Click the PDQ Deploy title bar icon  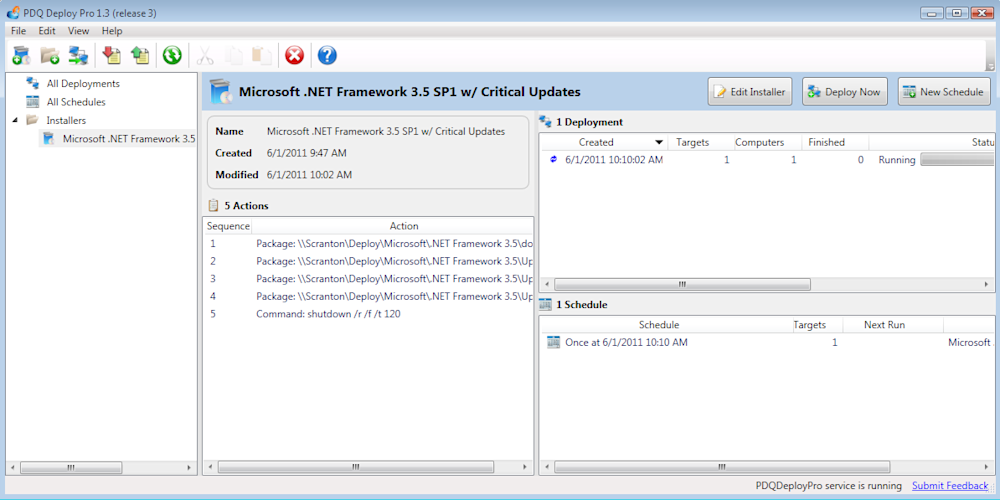(12, 13)
